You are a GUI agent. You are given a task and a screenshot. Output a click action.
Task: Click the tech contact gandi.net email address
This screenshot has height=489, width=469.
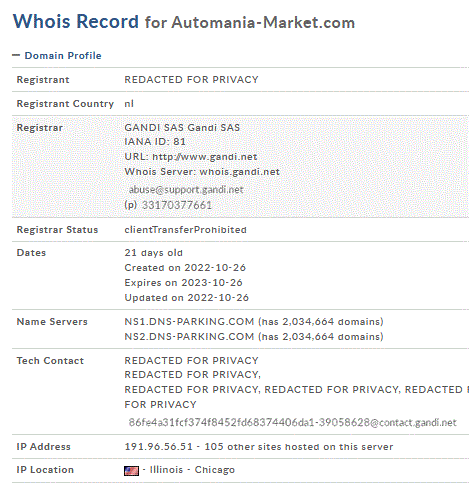(293, 422)
